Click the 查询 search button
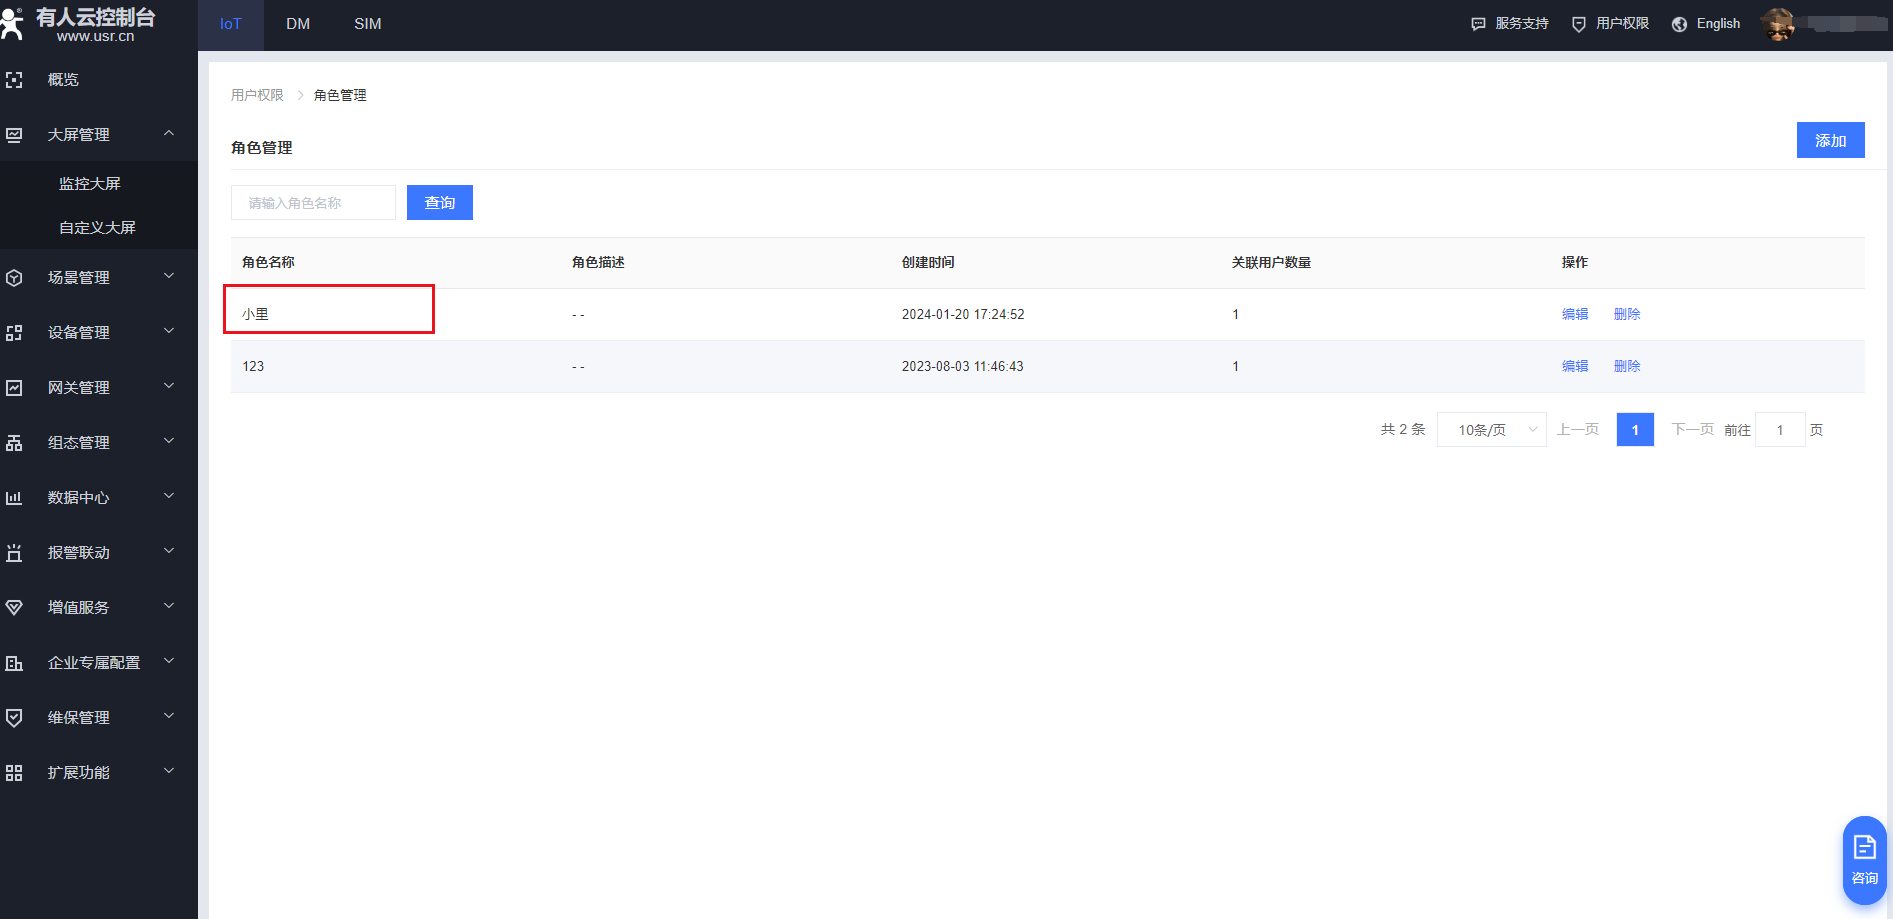The width and height of the screenshot is (1893, 919). coord(439,203)
